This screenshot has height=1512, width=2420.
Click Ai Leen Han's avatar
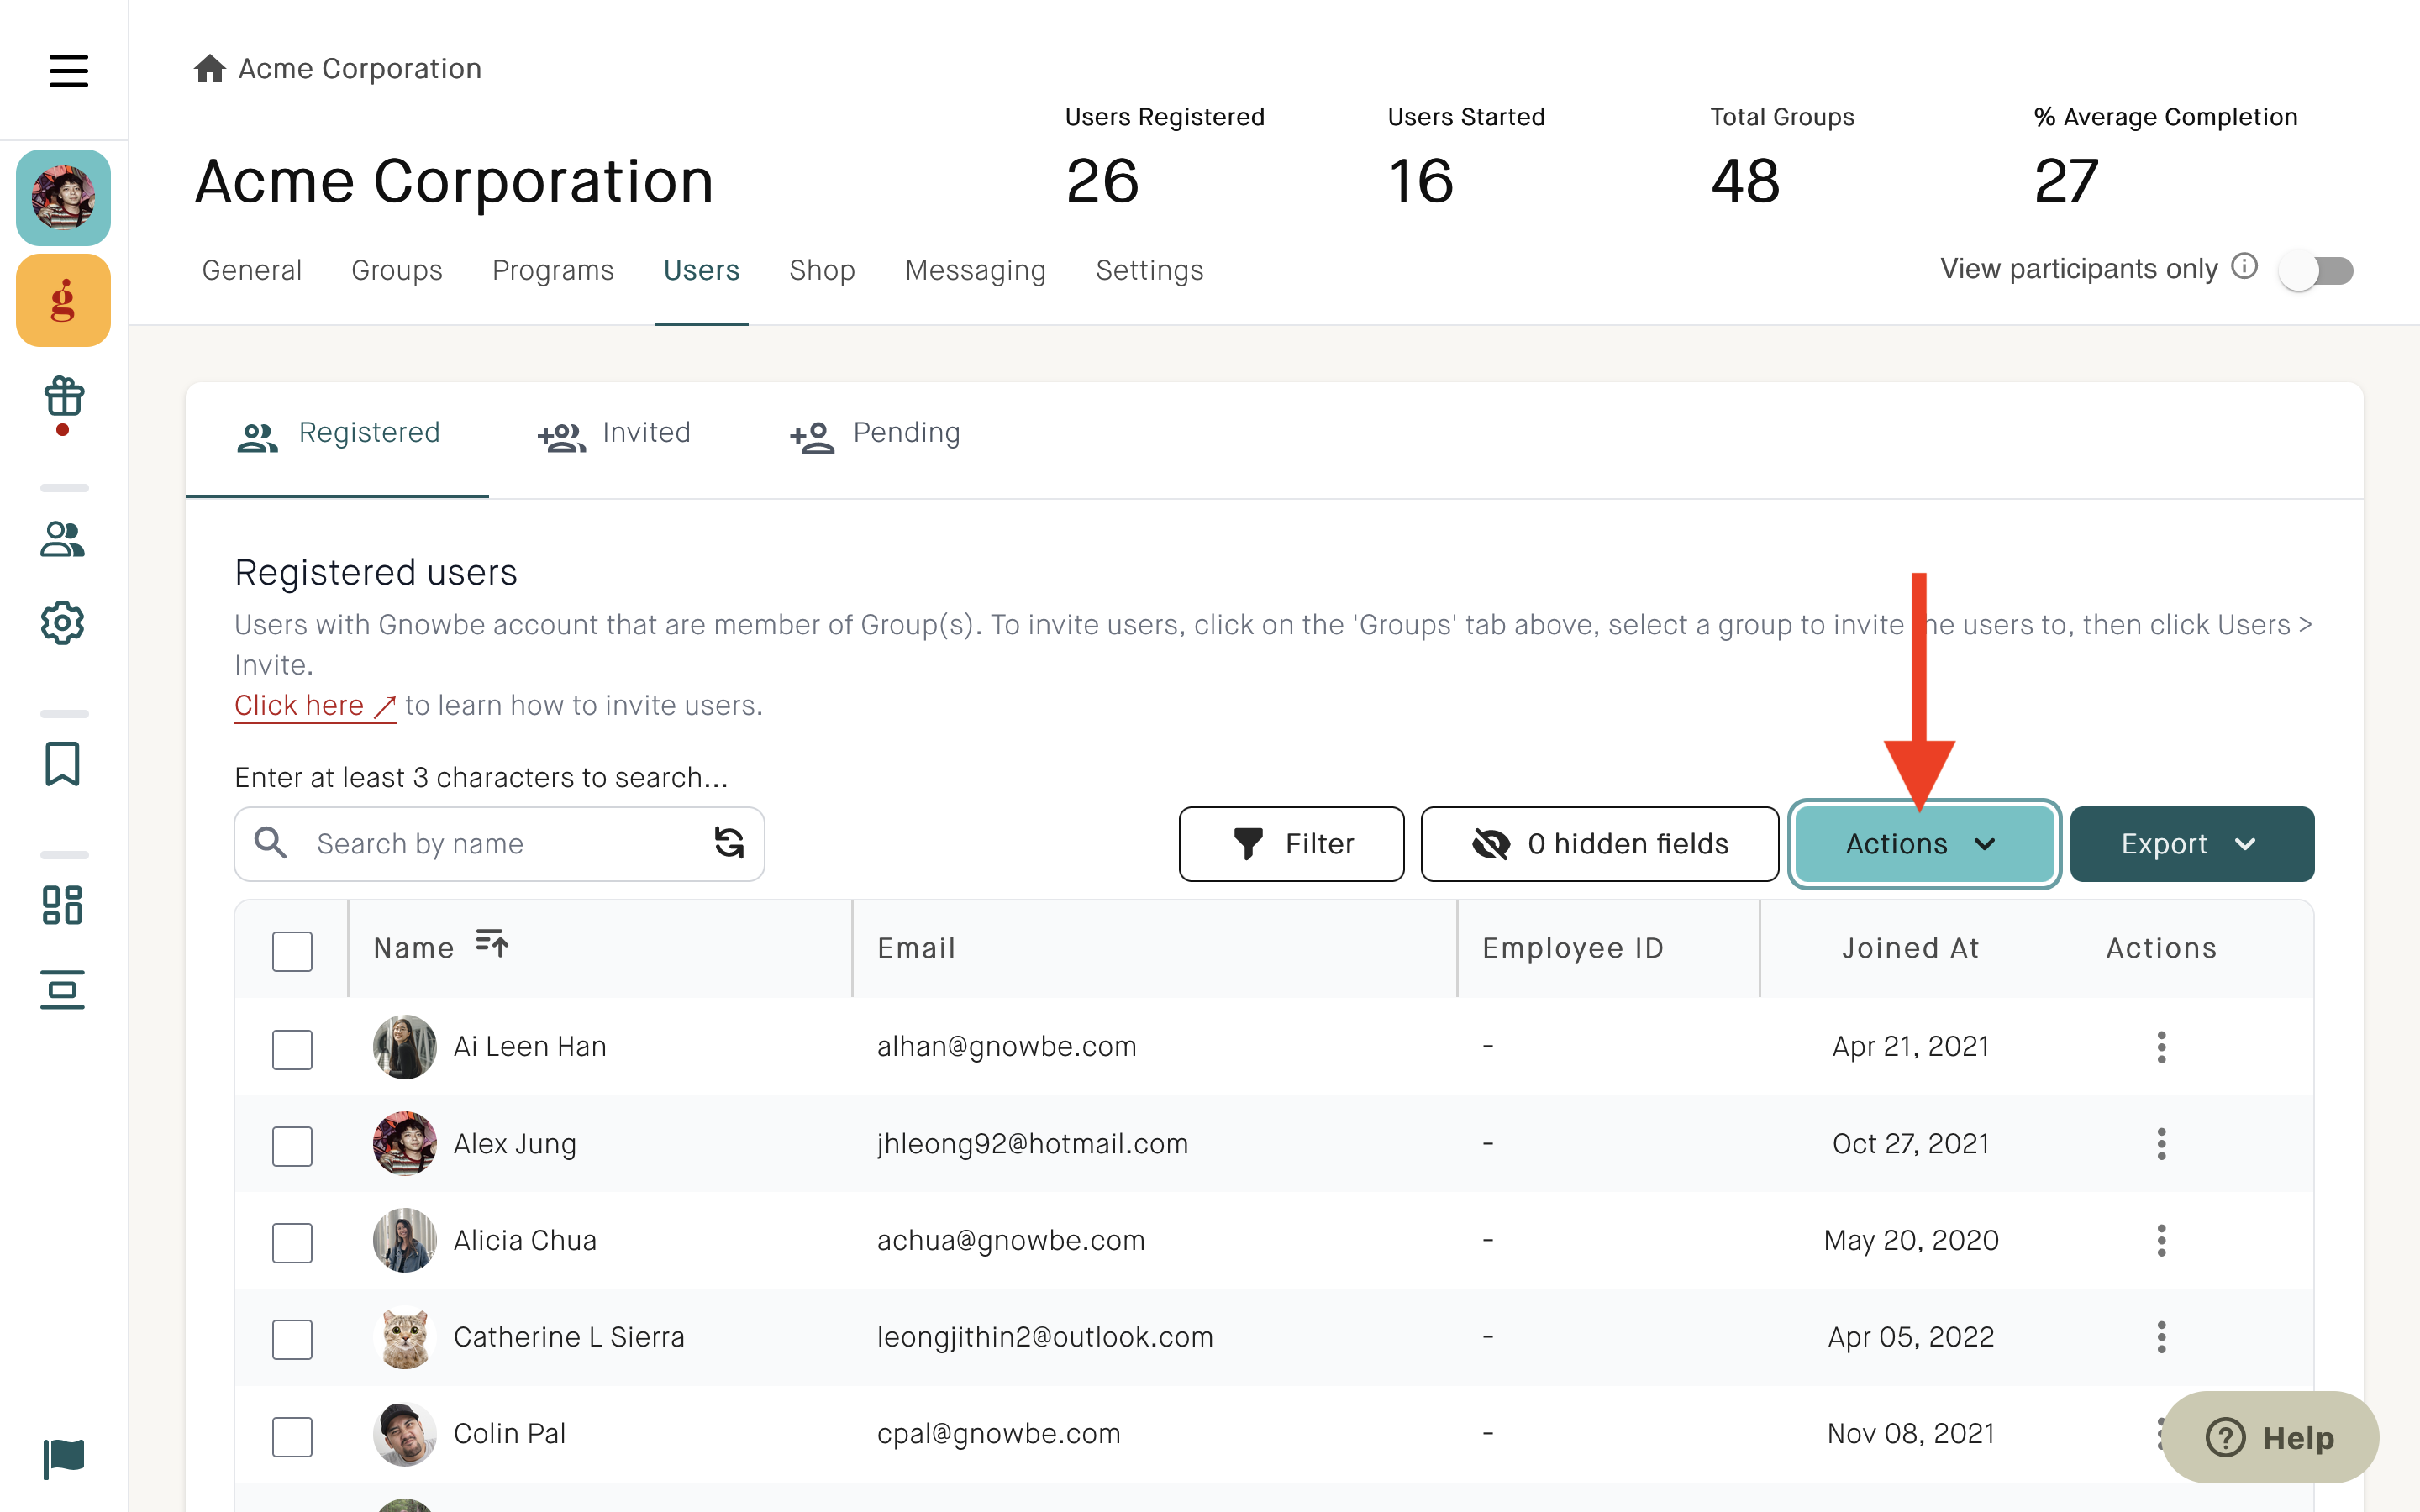[405, 1047]
